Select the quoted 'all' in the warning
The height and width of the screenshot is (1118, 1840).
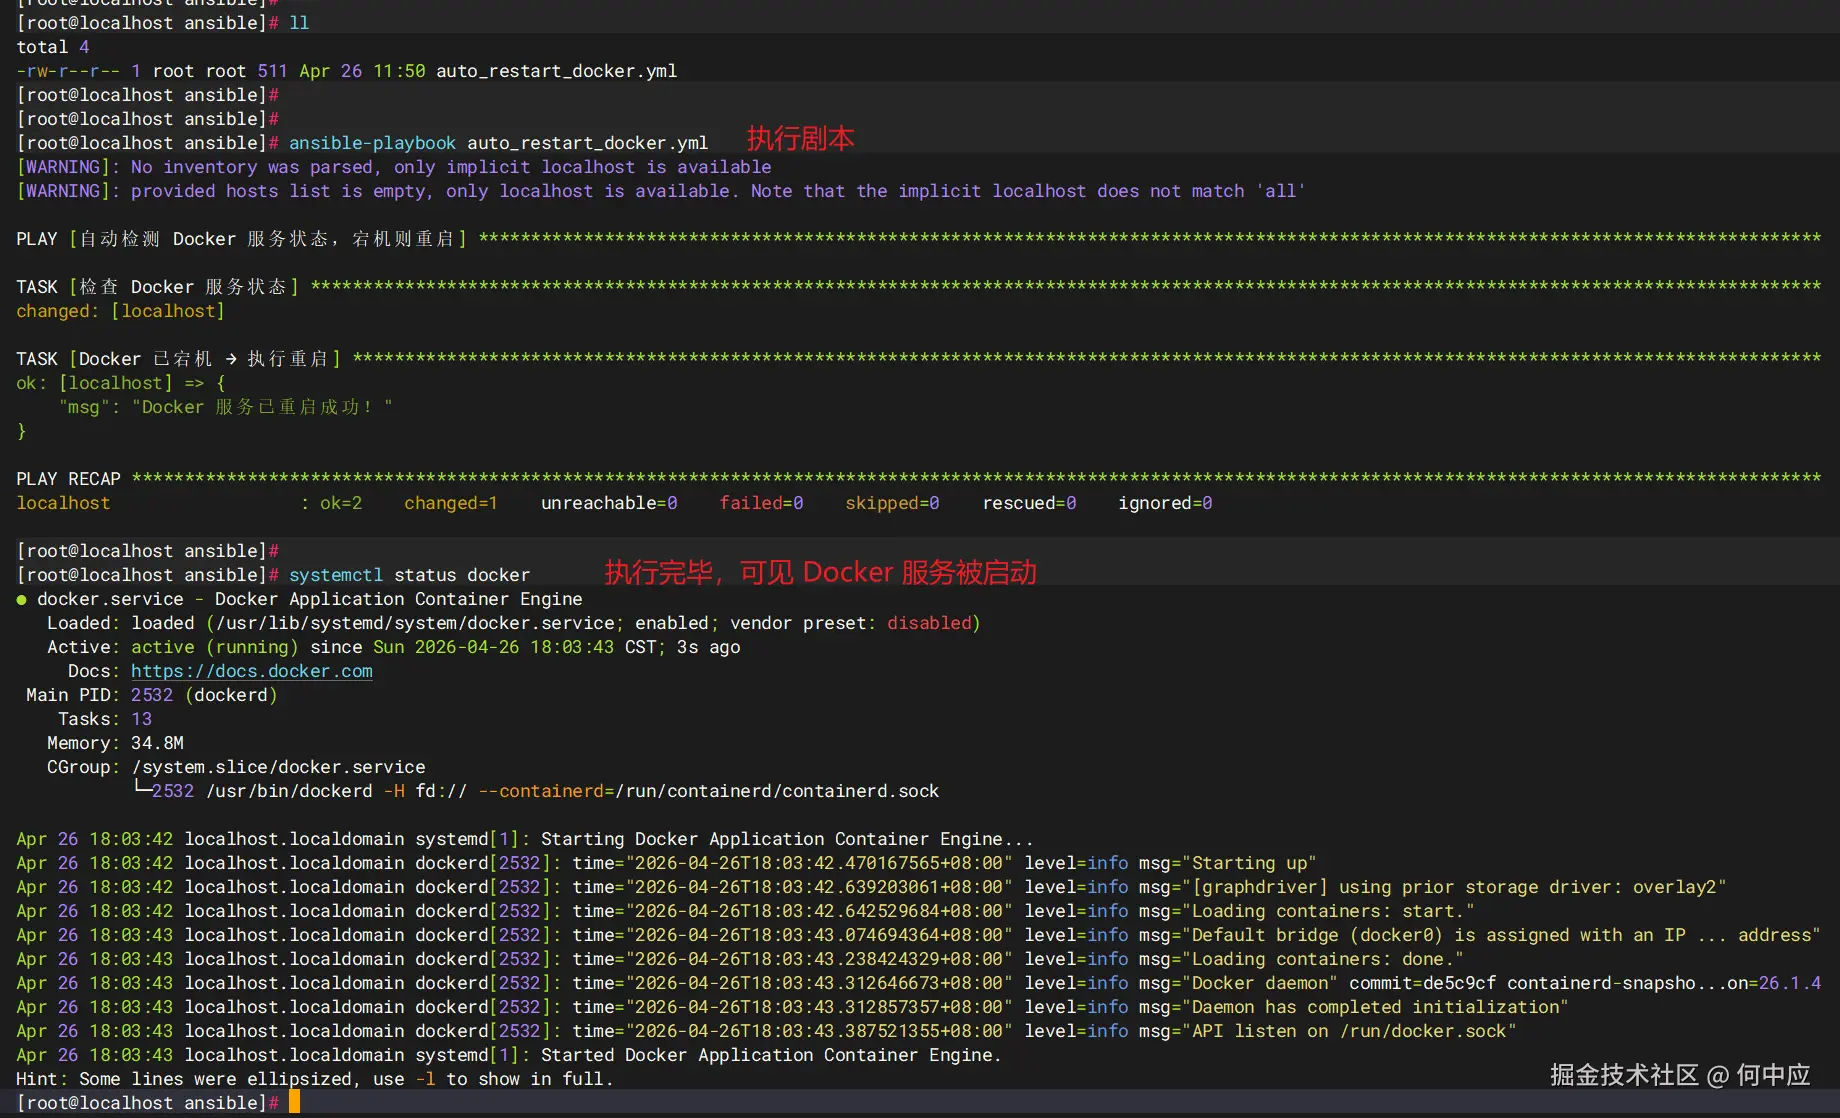click(x=1281, y=191)
